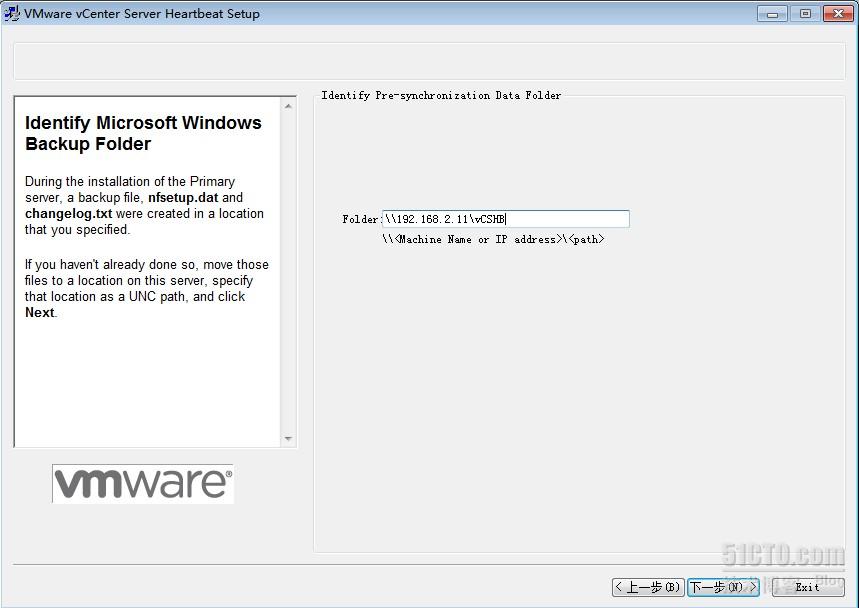This screenshot has height=608, width=859.
Task: Click the window title 'VMware vCenter Server Heartbeat Setup'
Action: (142, 14)
